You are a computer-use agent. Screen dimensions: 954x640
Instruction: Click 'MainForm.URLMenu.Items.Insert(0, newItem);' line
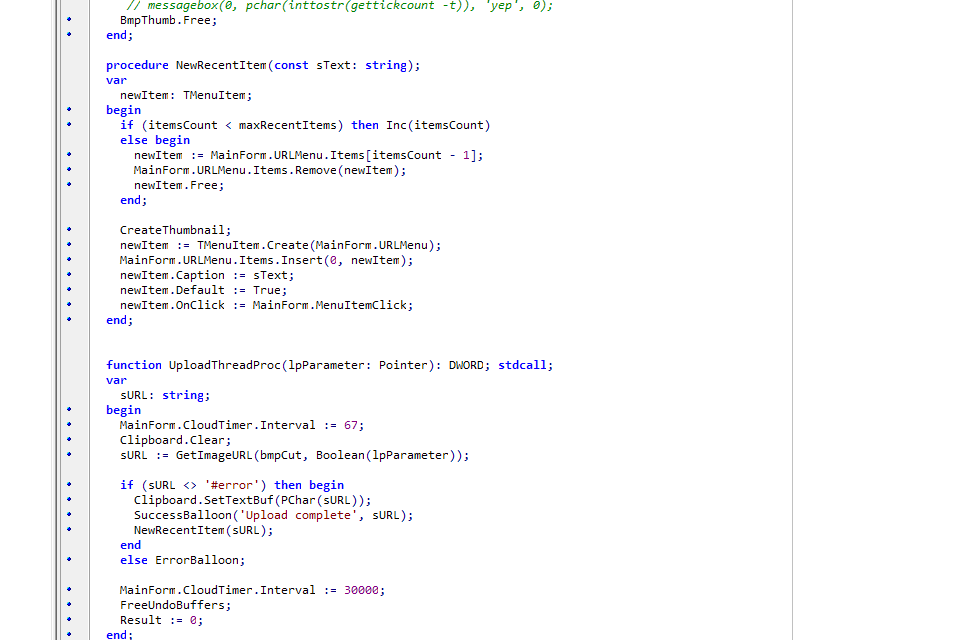[x=266, y=260]
